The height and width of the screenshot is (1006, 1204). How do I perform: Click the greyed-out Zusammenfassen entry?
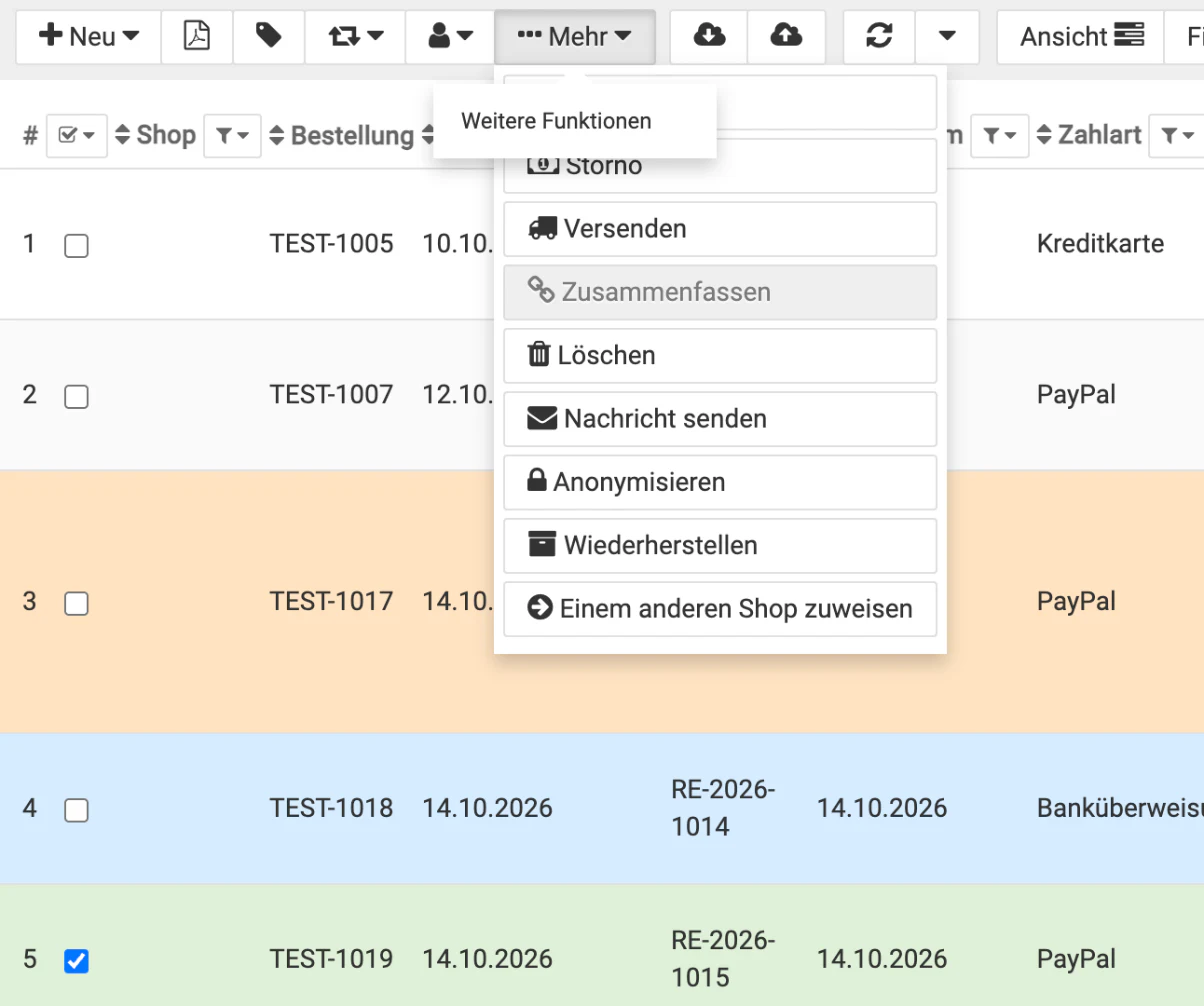pos(720,292)
